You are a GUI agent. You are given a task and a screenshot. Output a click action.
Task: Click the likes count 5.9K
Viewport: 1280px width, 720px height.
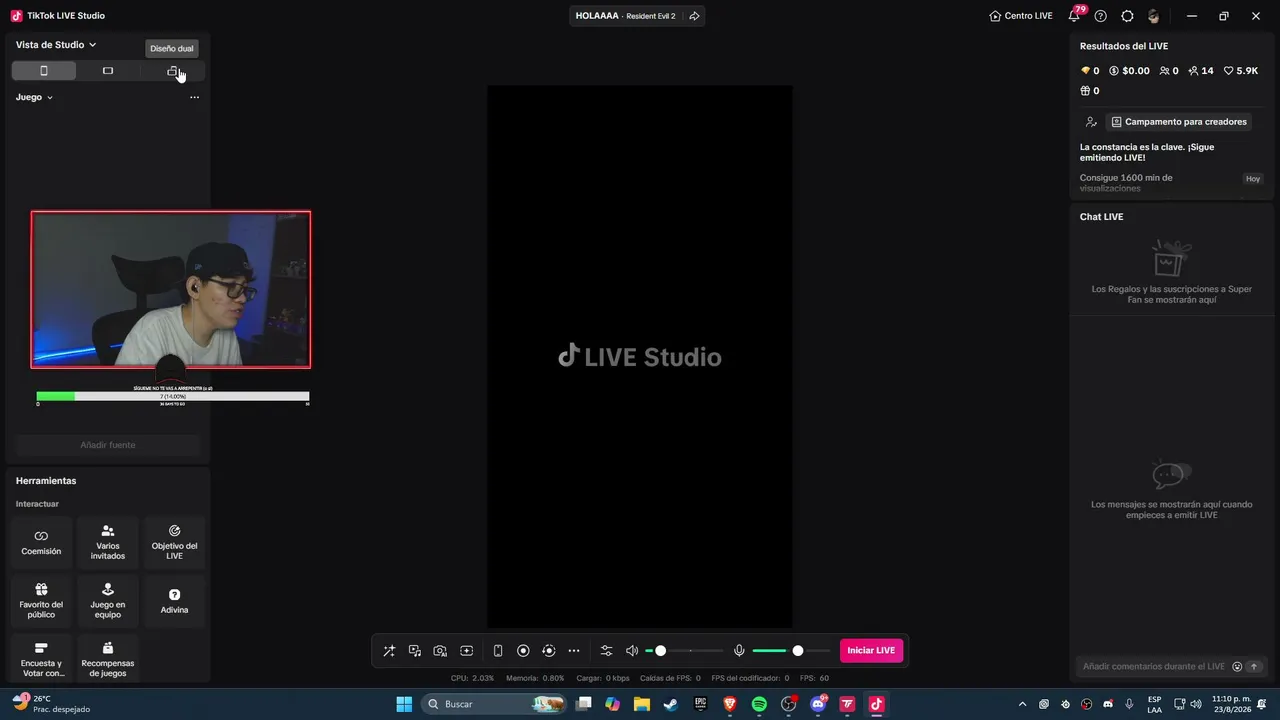[x=1241, y=71]
